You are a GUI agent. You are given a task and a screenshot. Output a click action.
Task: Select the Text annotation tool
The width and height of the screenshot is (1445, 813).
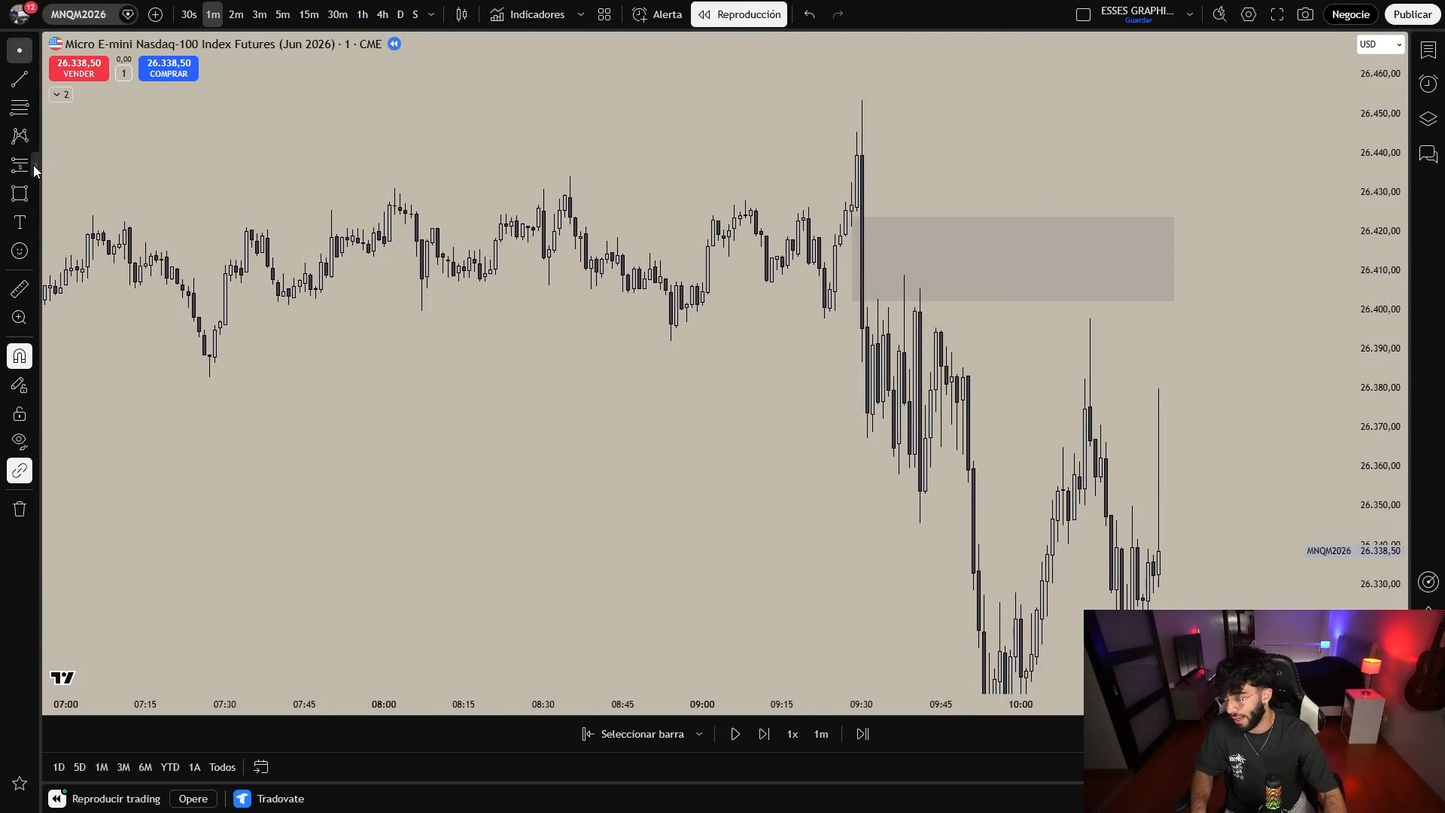pos(19,222)
